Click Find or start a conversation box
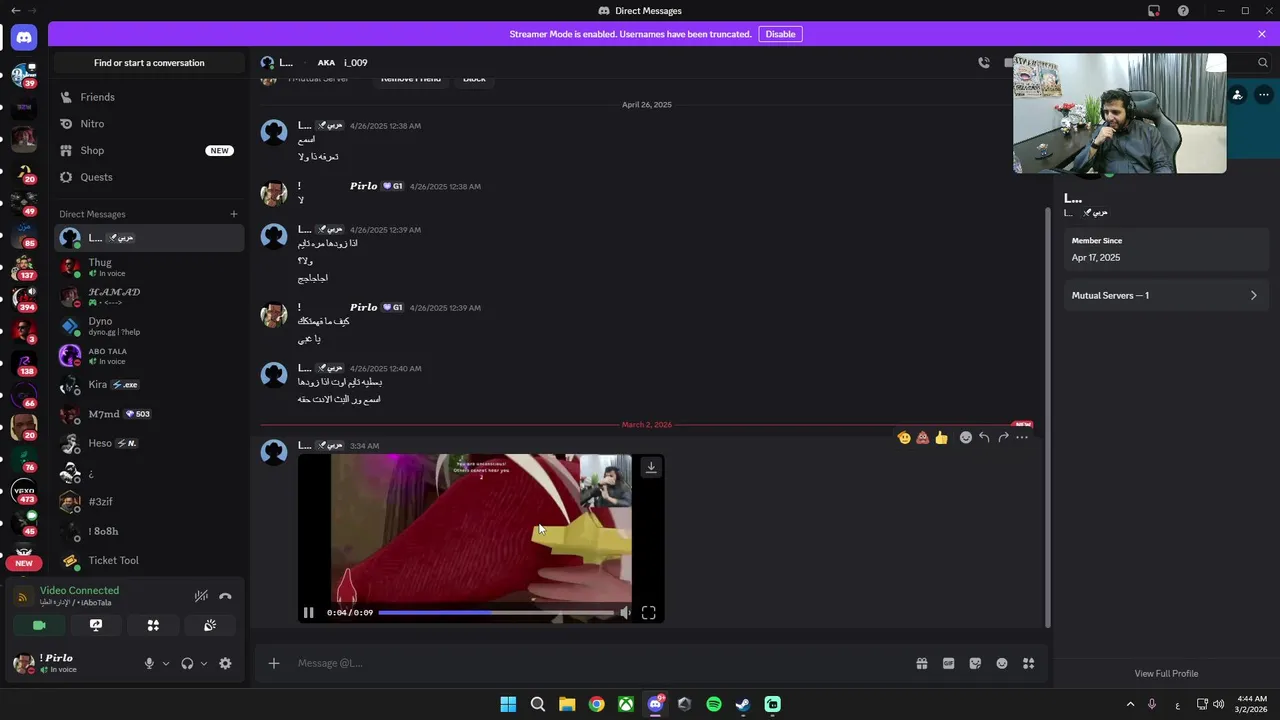 click(x=149, y=63)
